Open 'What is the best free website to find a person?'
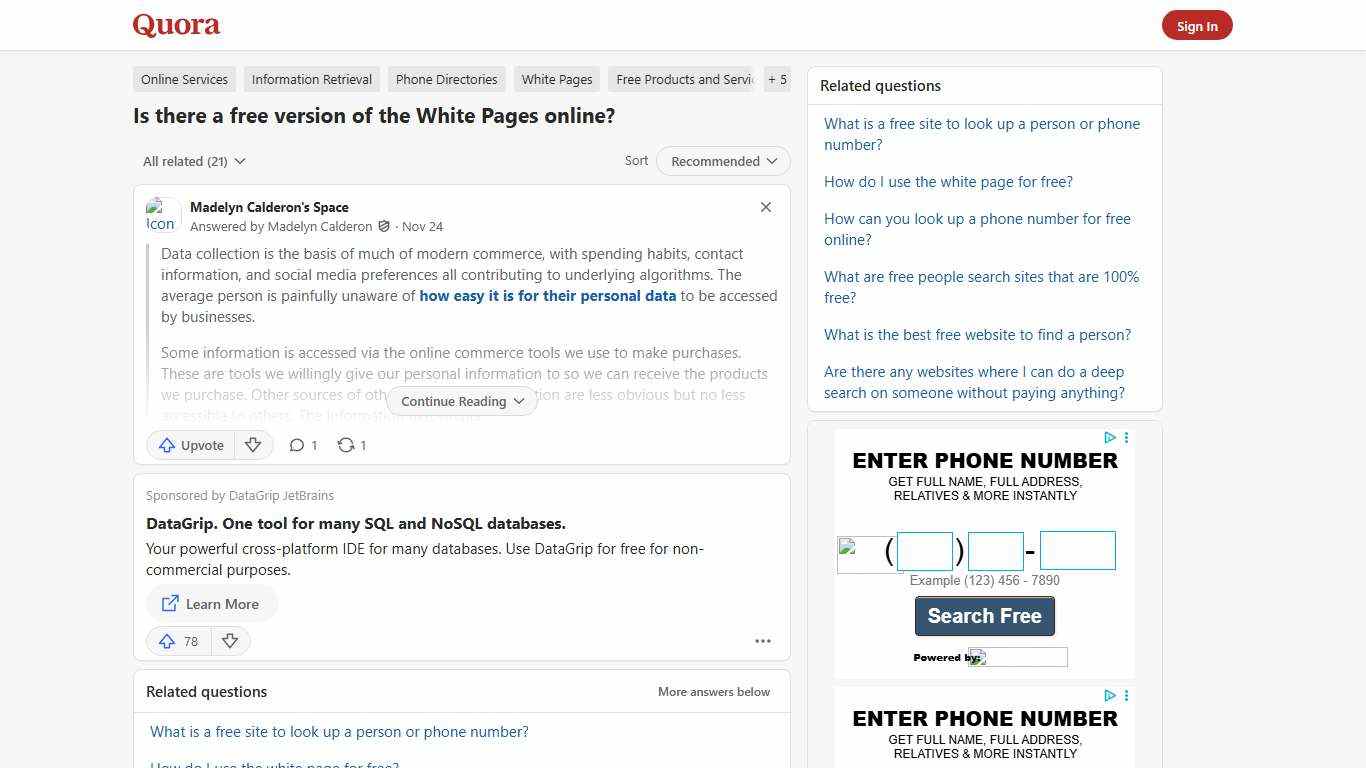The height and width of the screenshot is (768, 1366). (977, 334)
